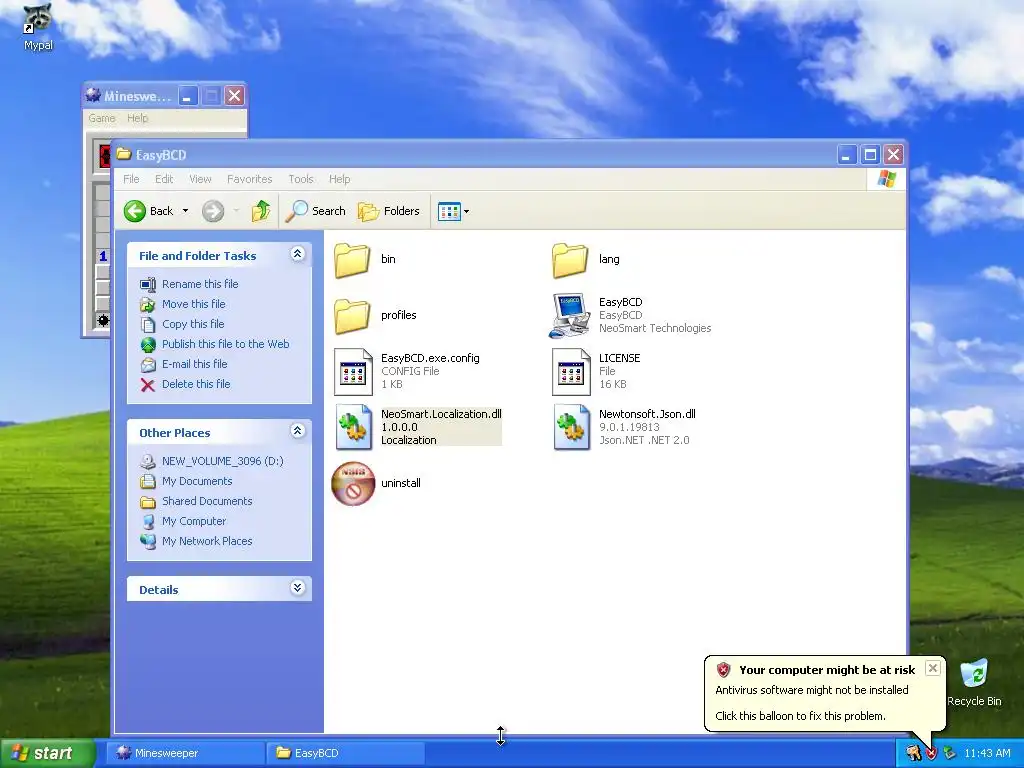Open the Back history dropdown arrow
This screenshot has width=1024, height=768.
(185, 211)
